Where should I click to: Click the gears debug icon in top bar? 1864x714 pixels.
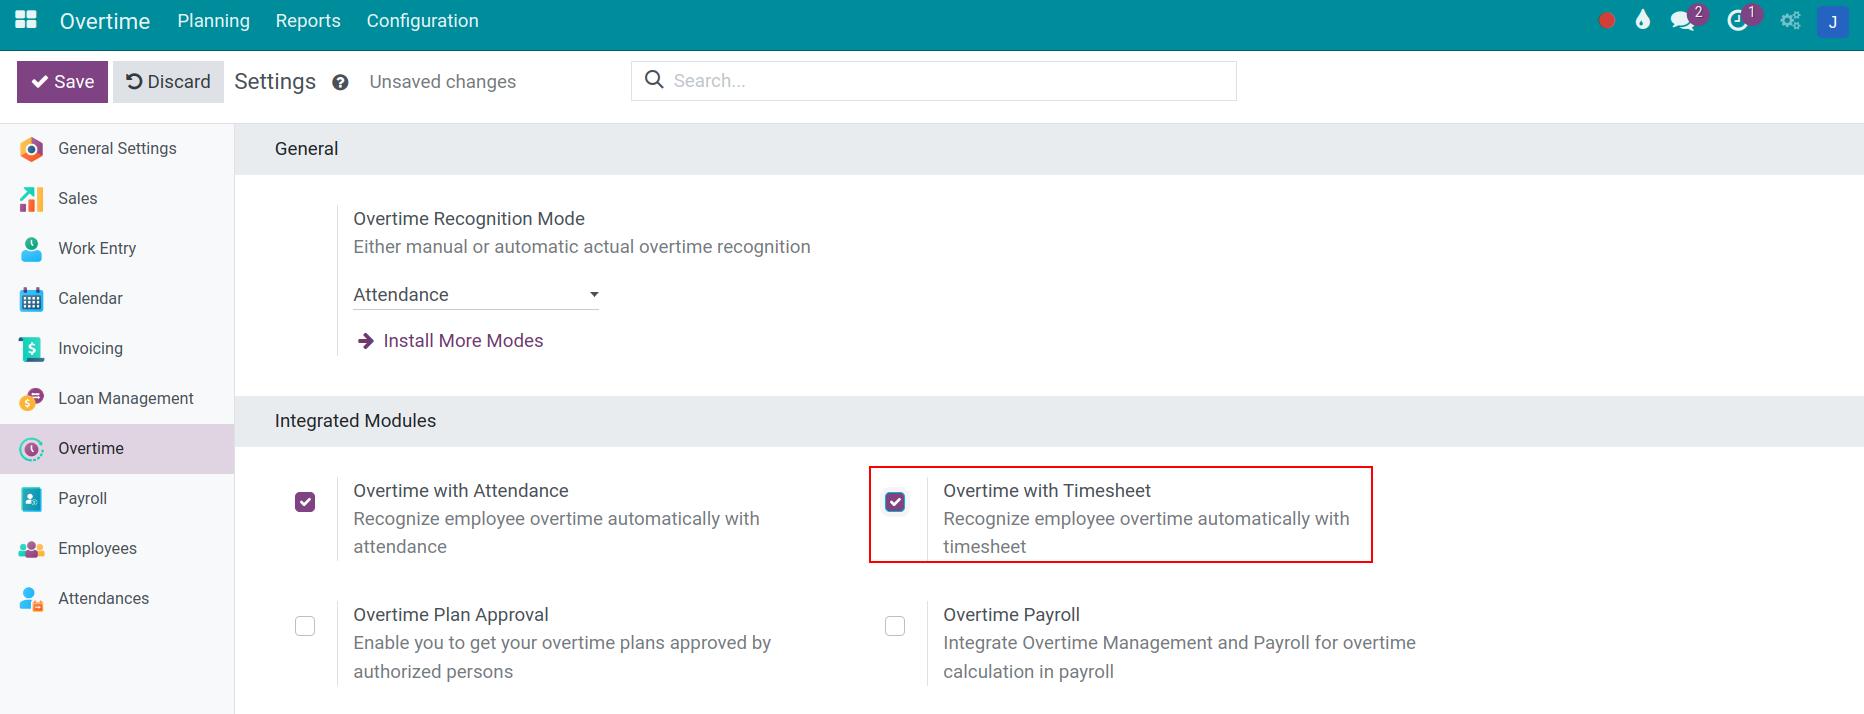pos(1790,21)
